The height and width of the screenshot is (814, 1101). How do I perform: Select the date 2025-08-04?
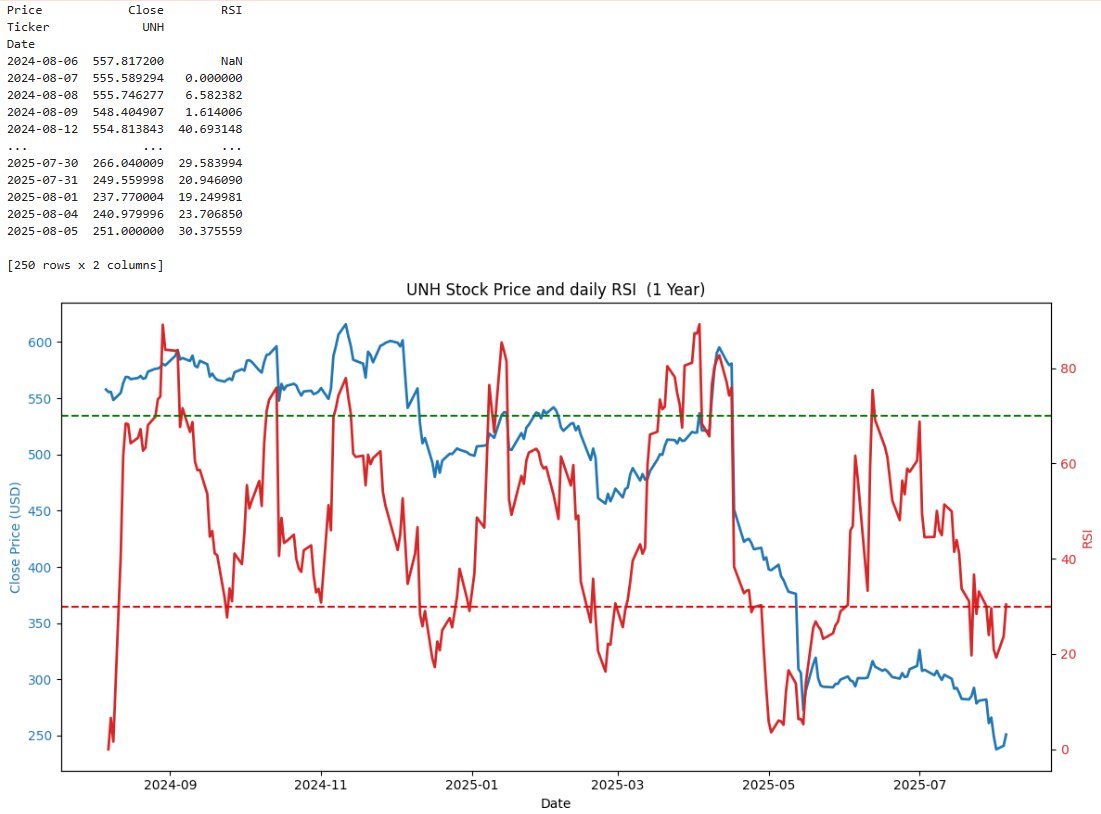click(43, 214)
